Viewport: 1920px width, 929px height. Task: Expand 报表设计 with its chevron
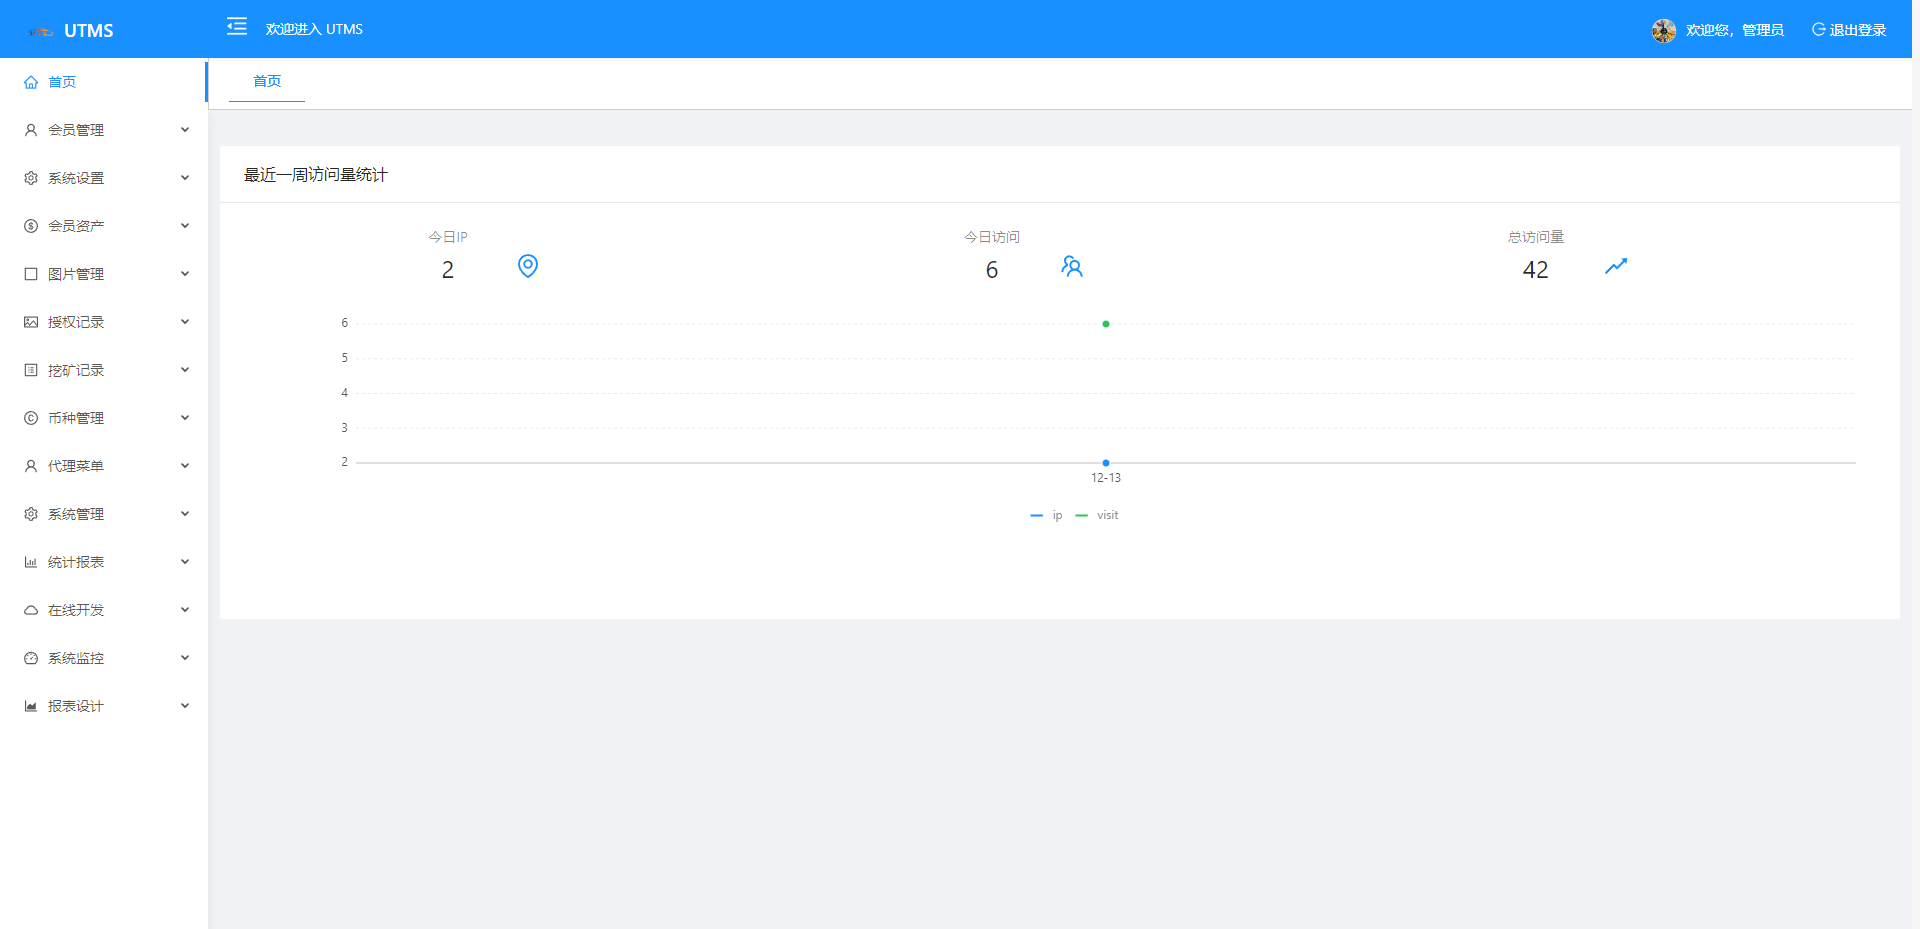click(185, 706)
